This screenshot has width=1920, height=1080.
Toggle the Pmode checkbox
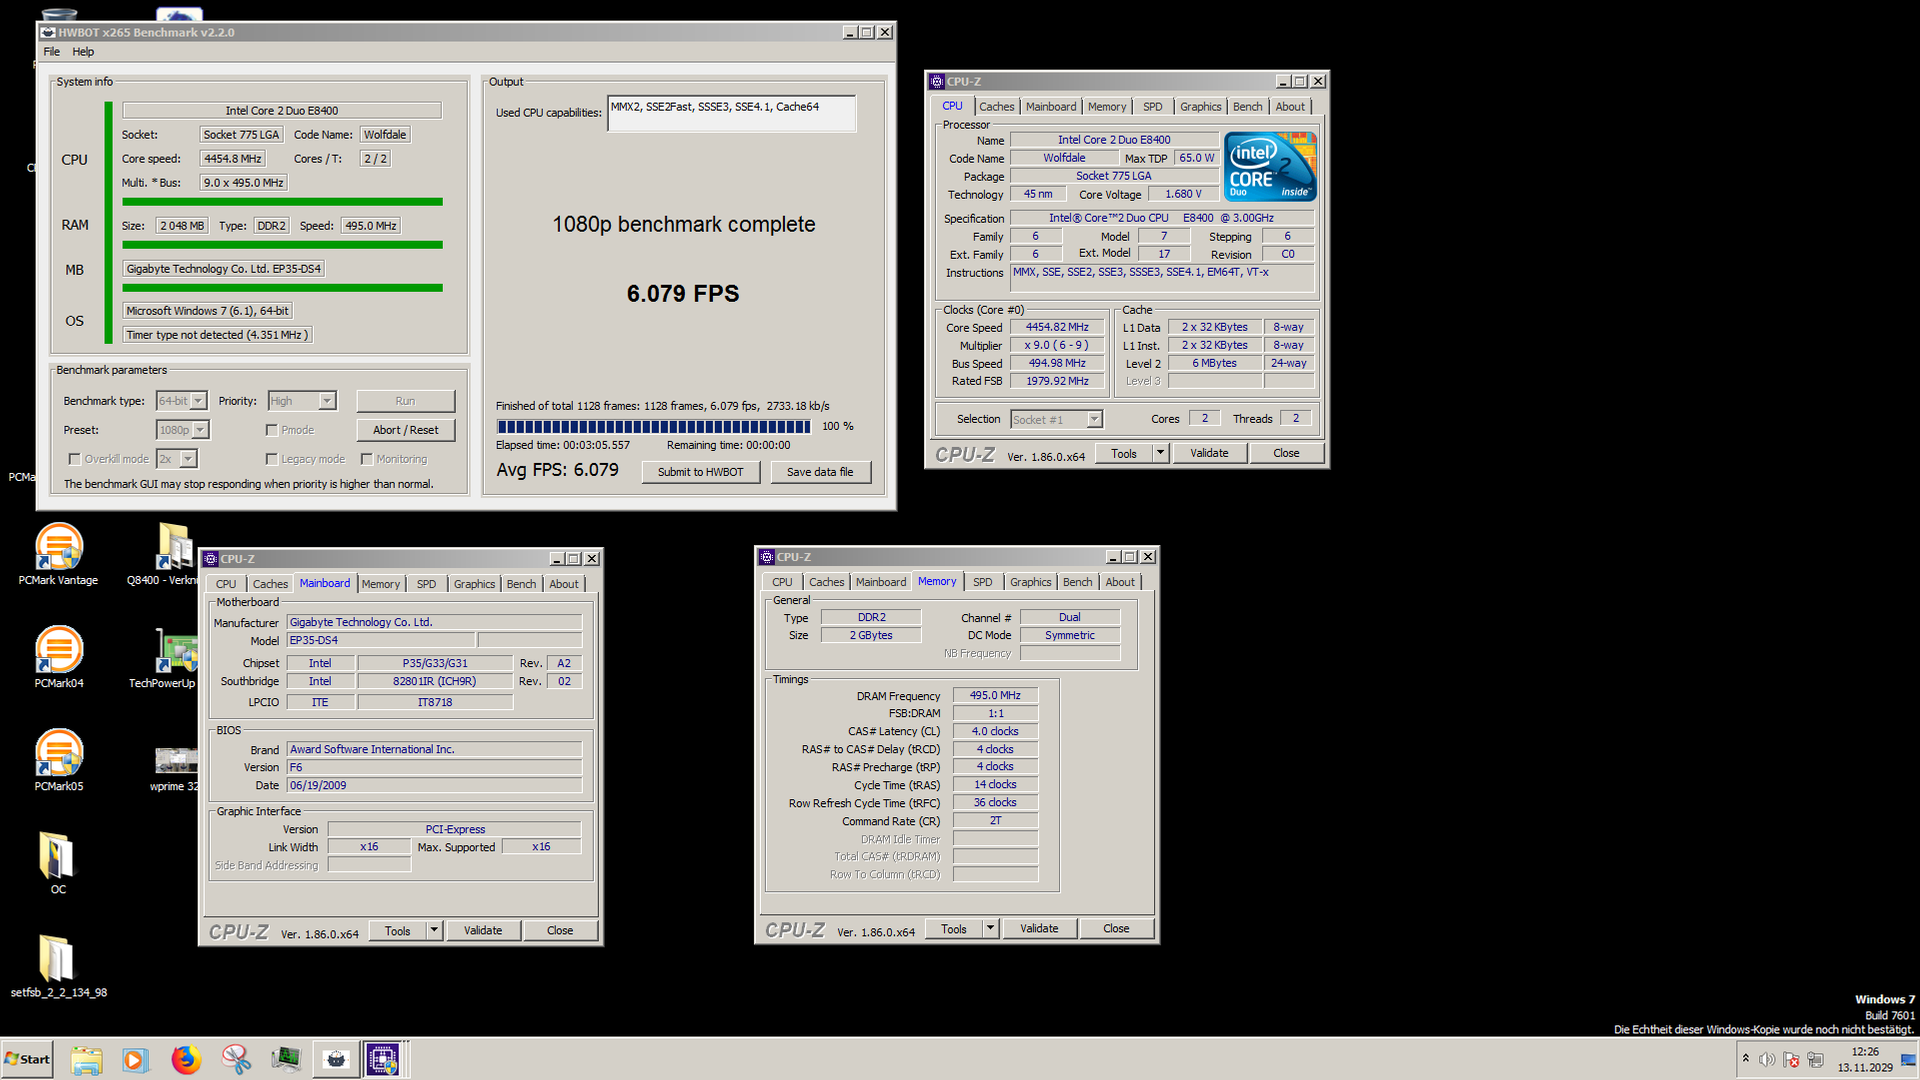(x=271, y=430)
